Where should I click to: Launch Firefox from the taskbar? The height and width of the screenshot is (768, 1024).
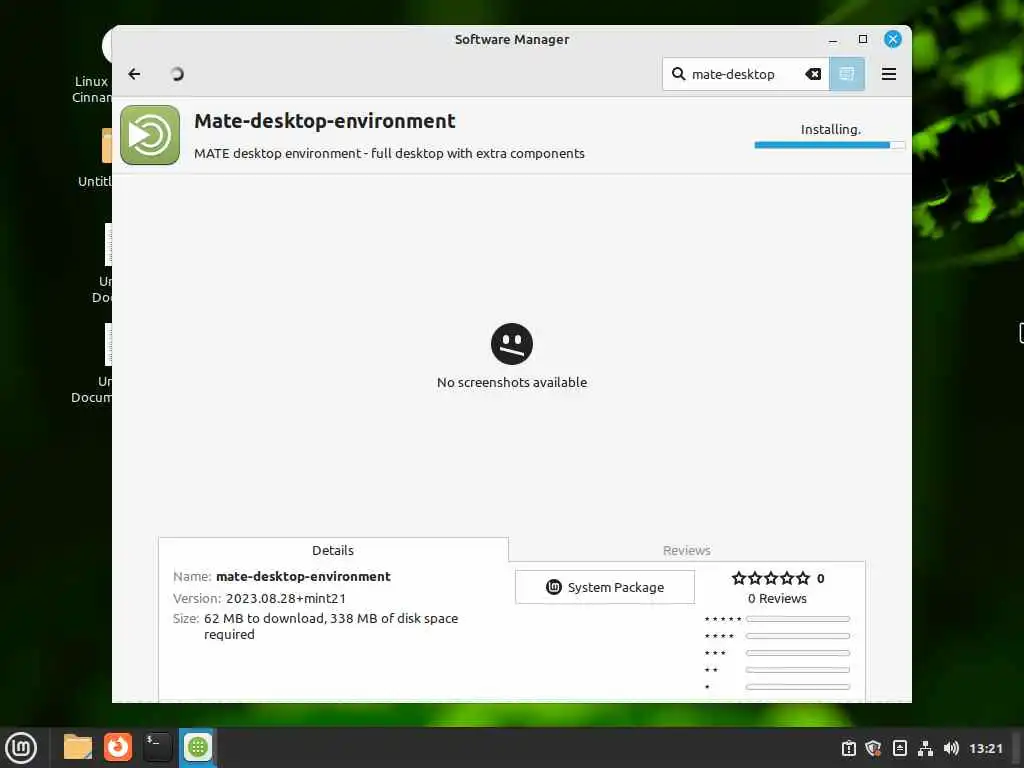click(x=118, y=747)
